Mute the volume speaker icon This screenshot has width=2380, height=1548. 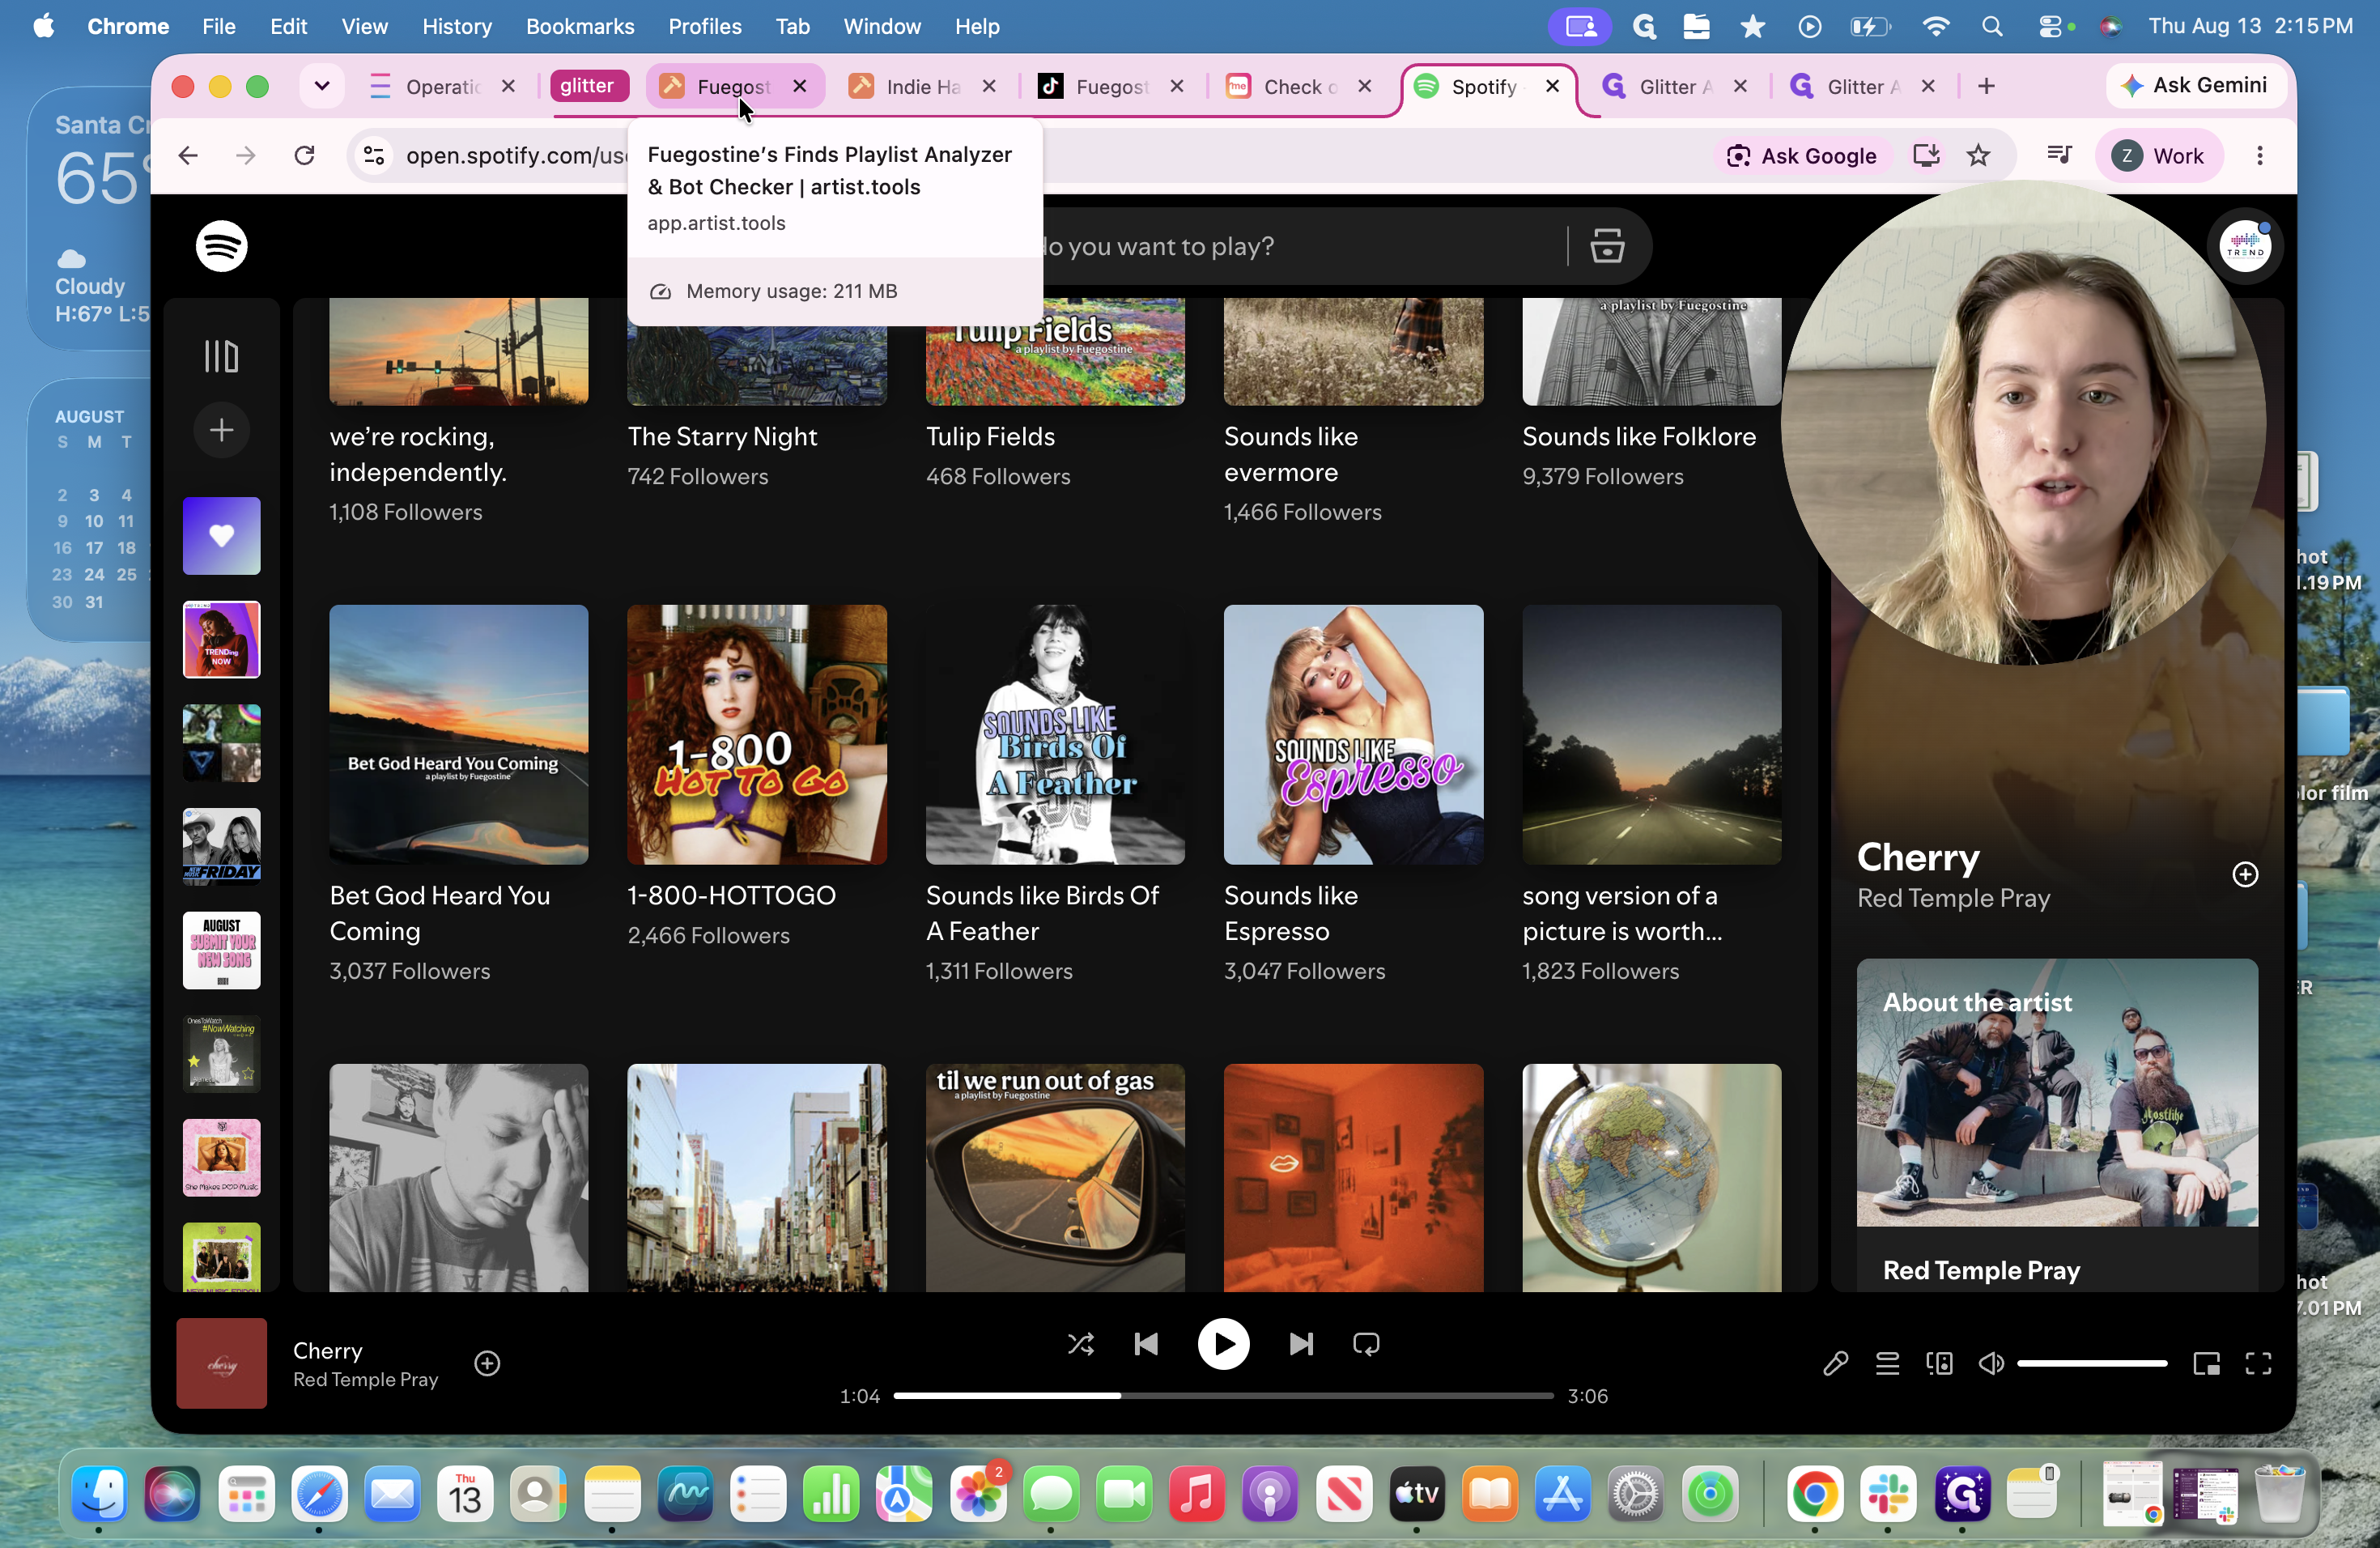[x=1991, y=1363]
